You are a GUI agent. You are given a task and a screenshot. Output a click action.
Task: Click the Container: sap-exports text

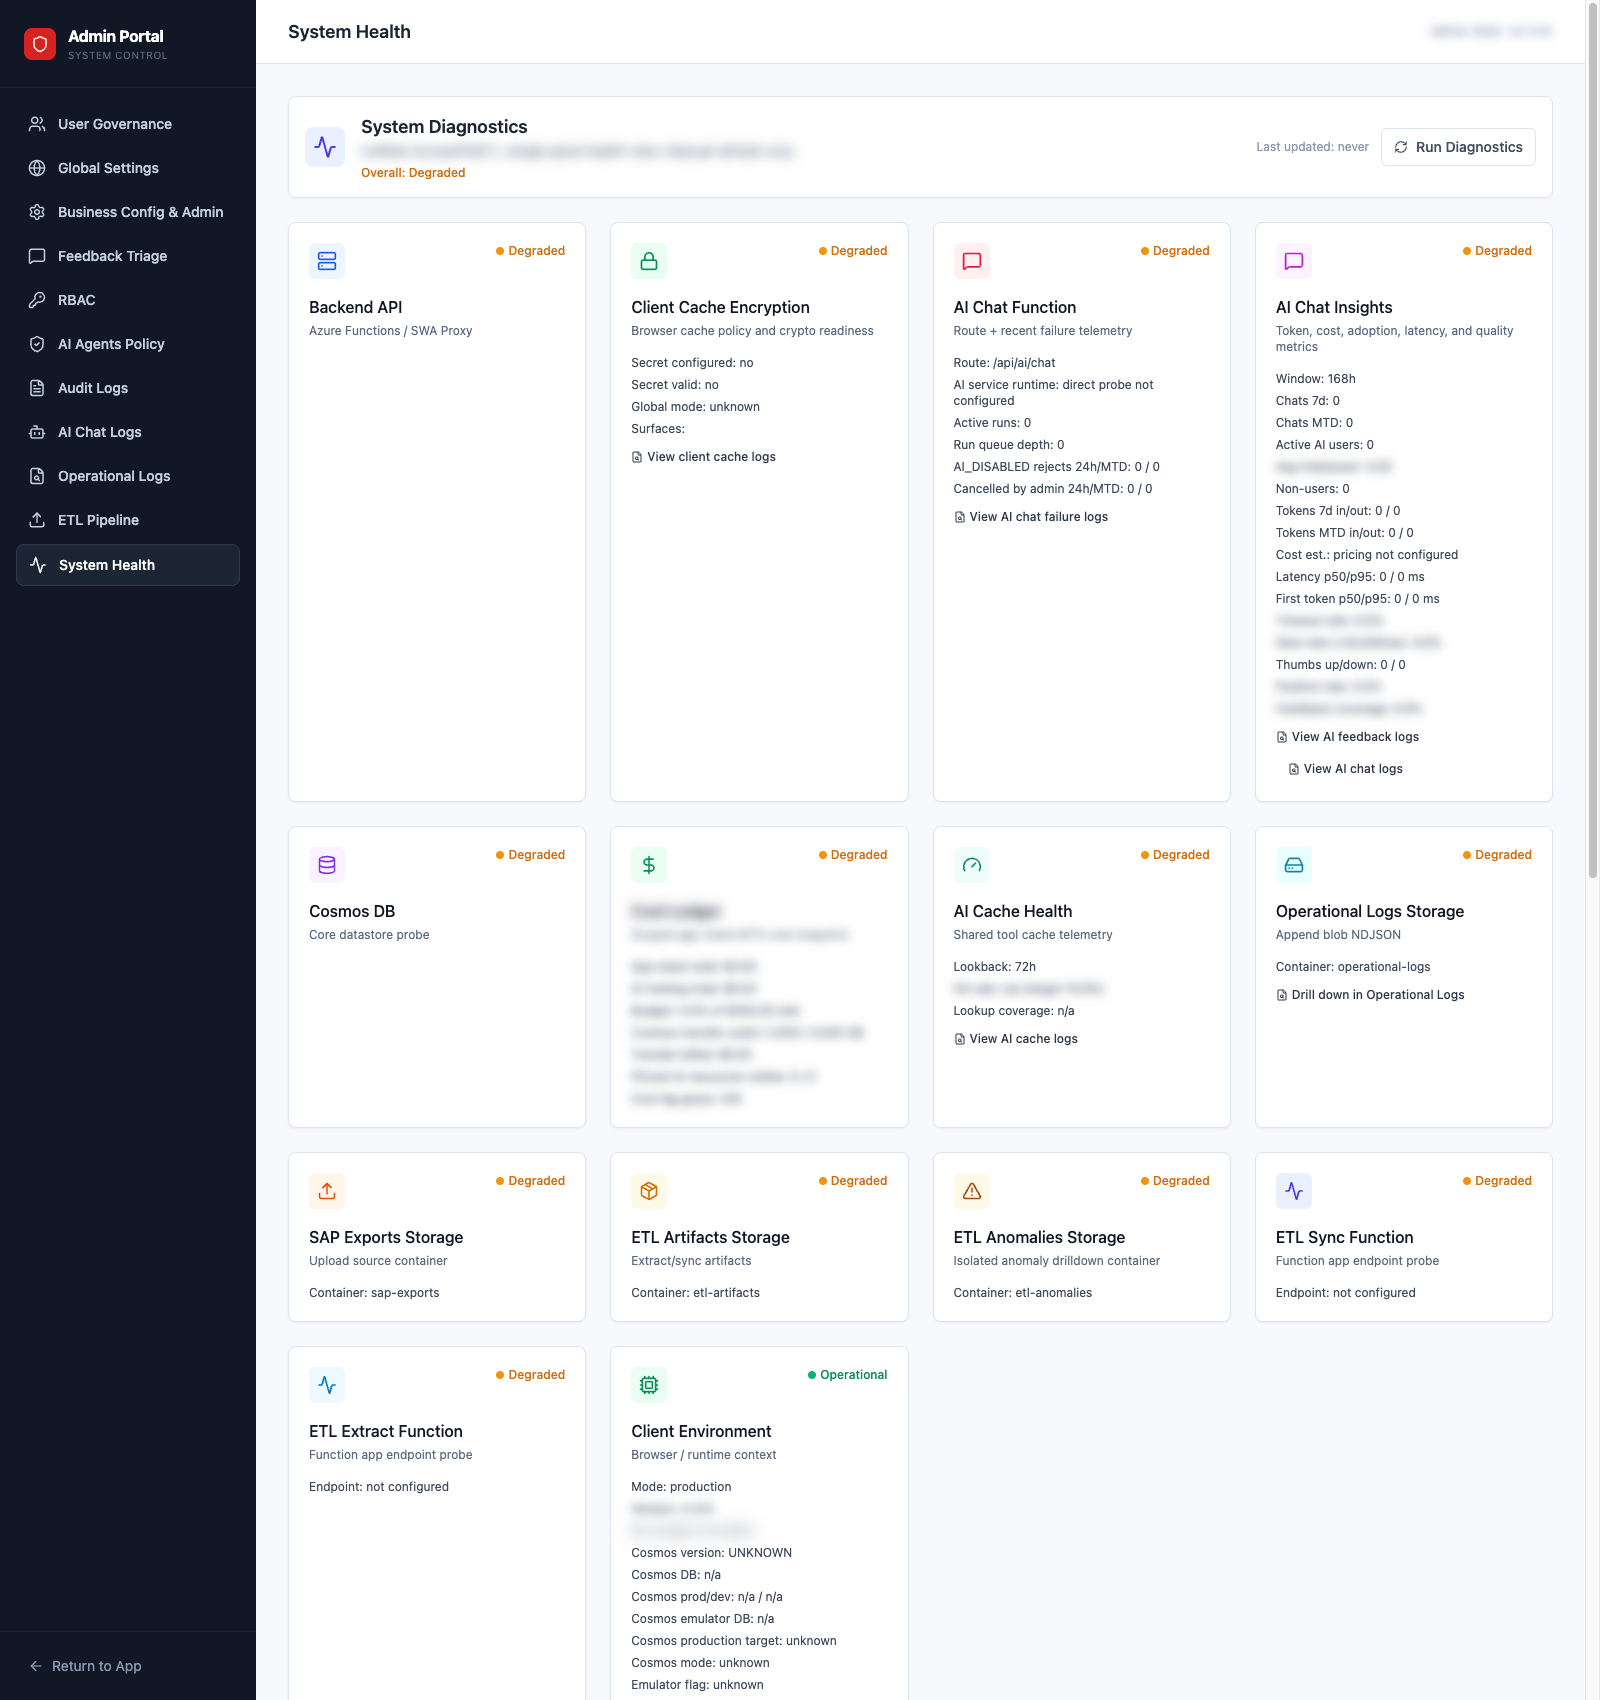pos(374,1293)
